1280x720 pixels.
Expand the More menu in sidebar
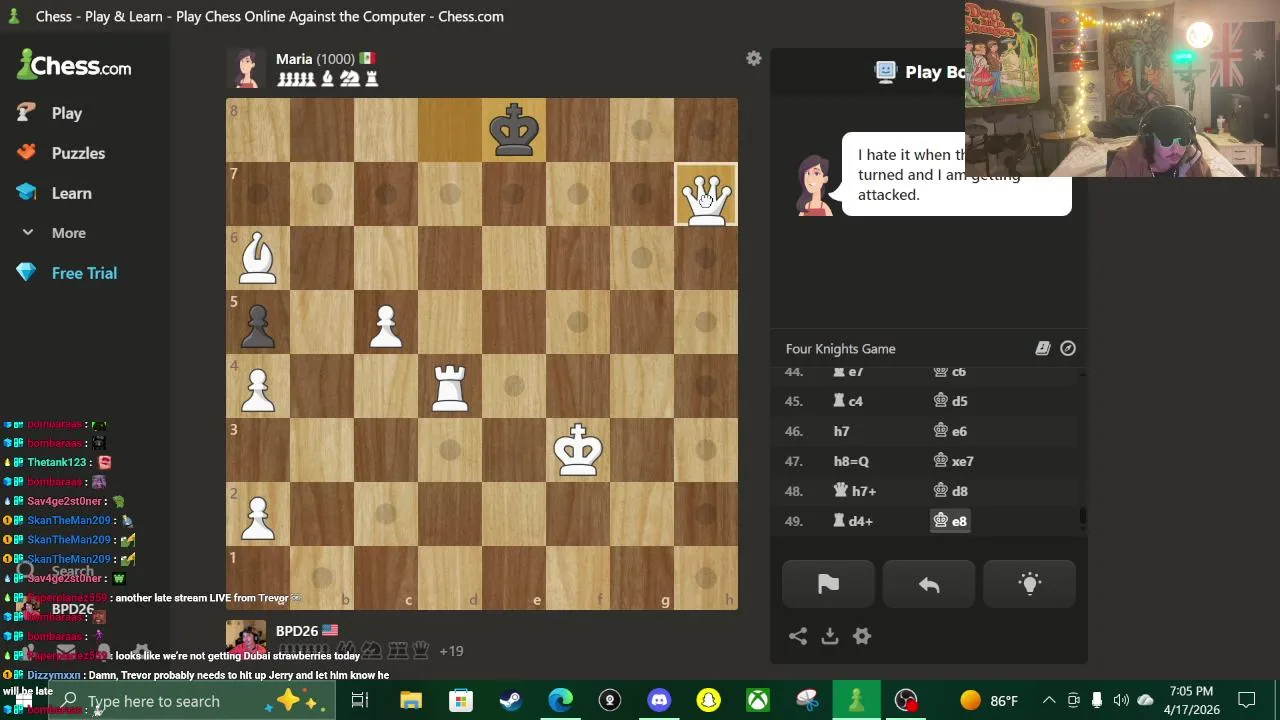(68, 233)
